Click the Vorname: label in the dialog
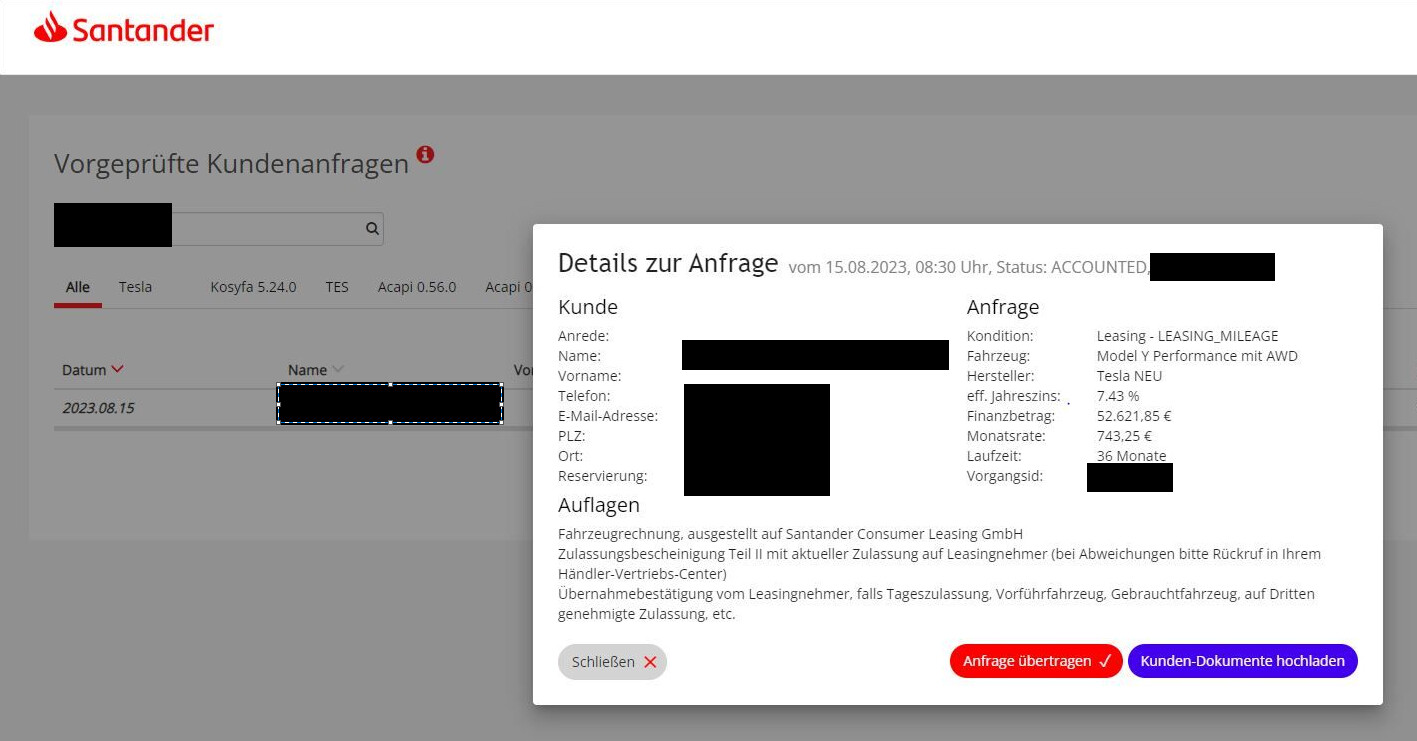The height and width of the screenshot is (741, 1417). pyautogui.click(x=590, y=376)
